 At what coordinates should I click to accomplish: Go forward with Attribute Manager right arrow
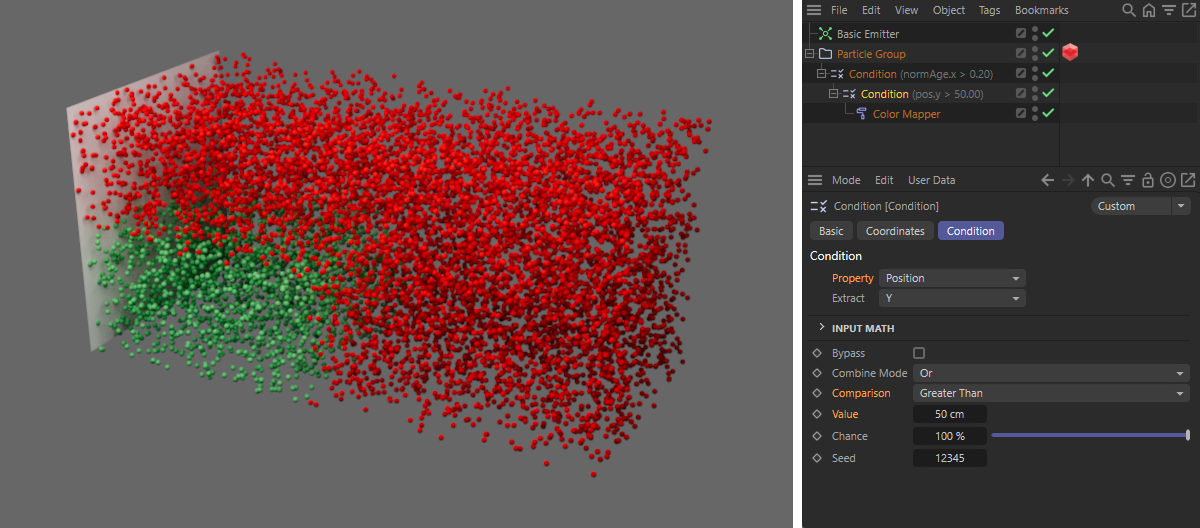1068,180
